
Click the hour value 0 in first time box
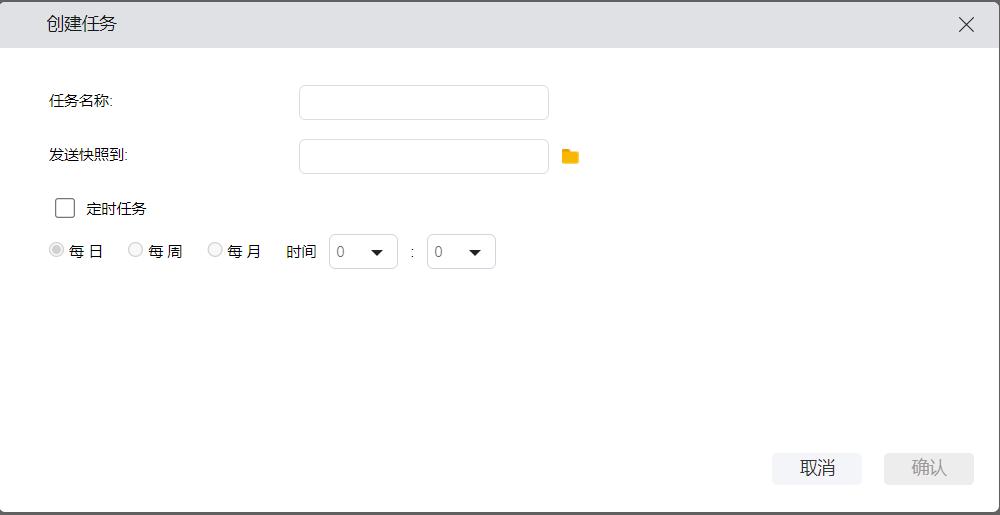click(x=341, y=252)
